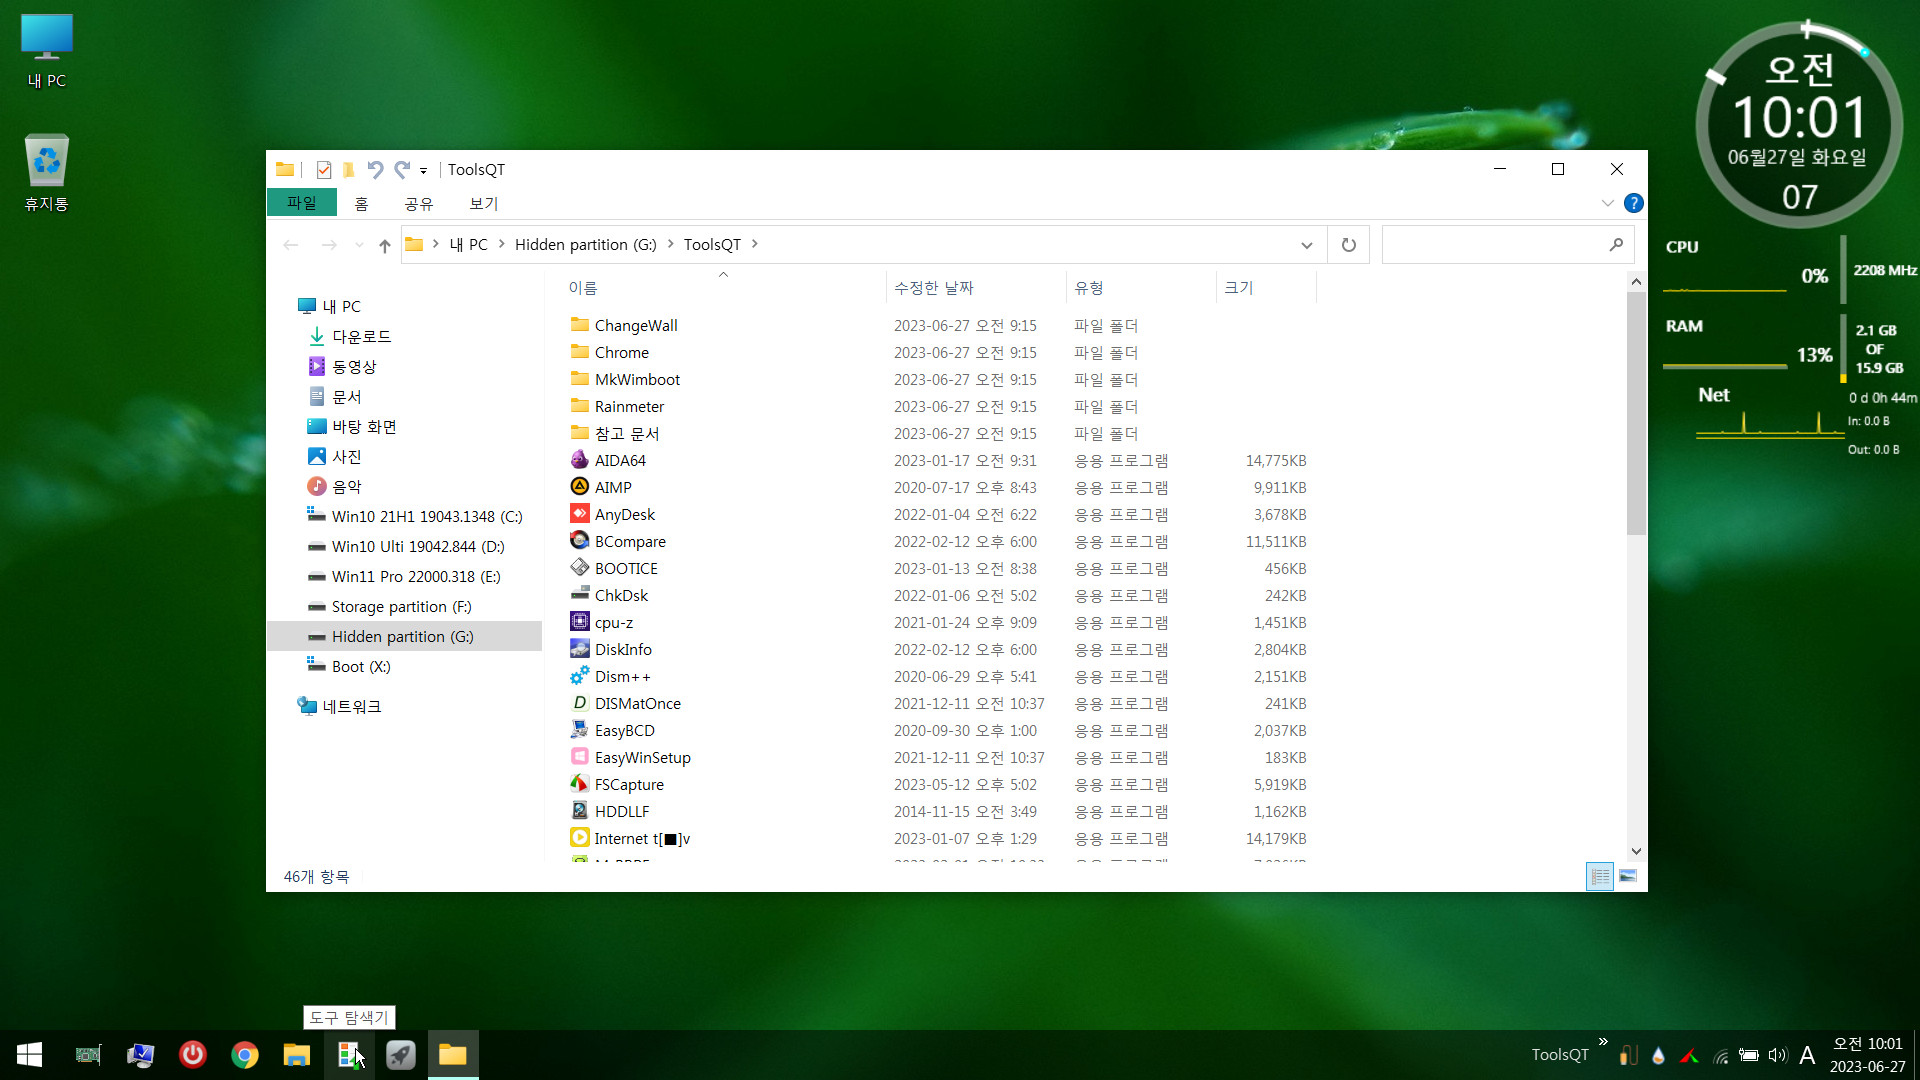The image size is (1920, 1080).
Task: Click the DiskInfo application icon
Action: click(579, 649)
